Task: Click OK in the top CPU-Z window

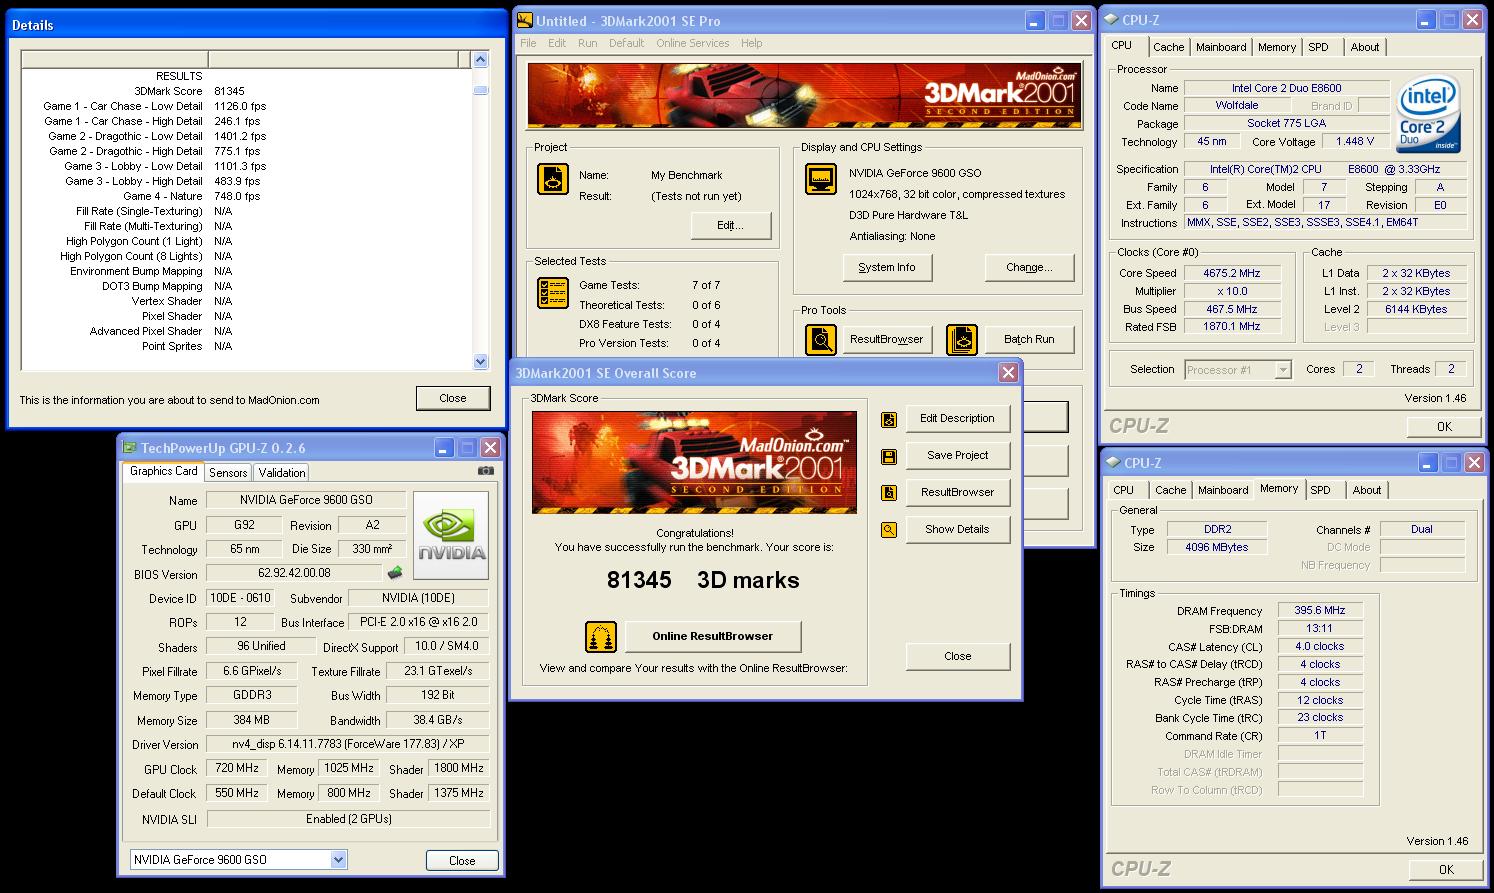Action: click(1444, 426)
